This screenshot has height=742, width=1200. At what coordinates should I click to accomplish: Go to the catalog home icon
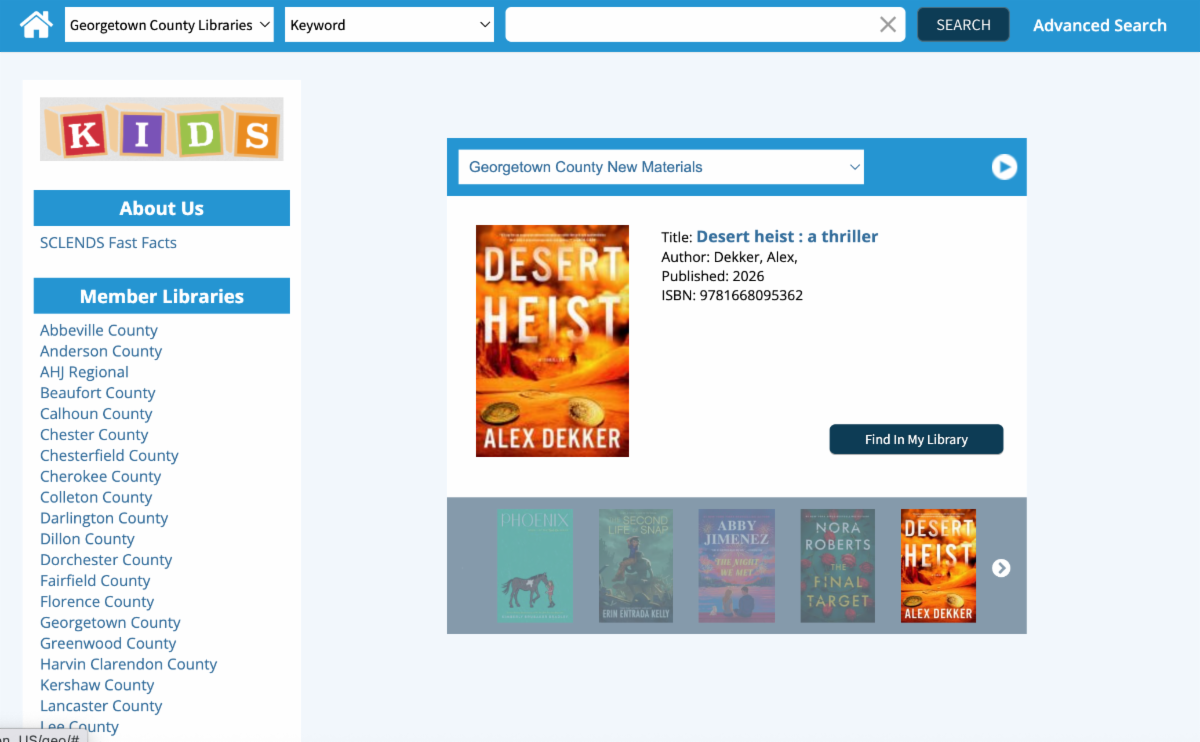click(36, 25)
